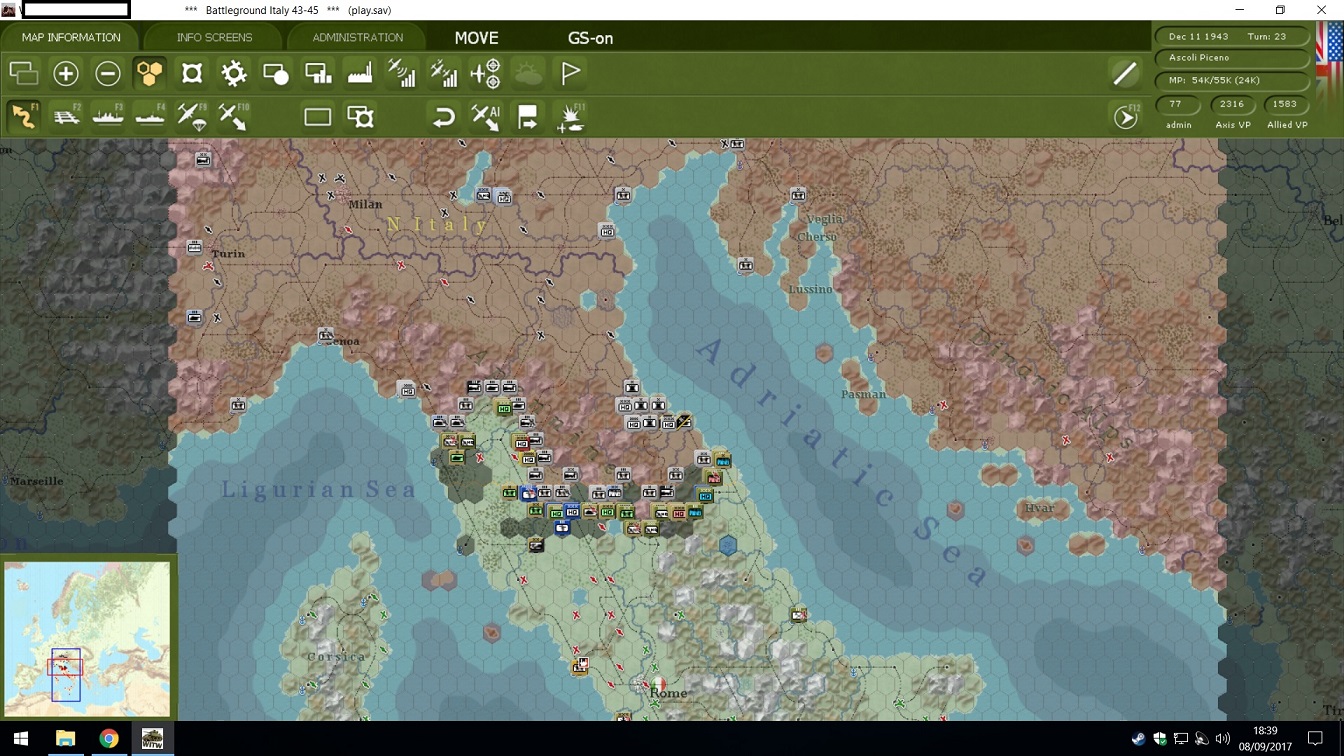Click the flag with arrow icon

[528, 117]
